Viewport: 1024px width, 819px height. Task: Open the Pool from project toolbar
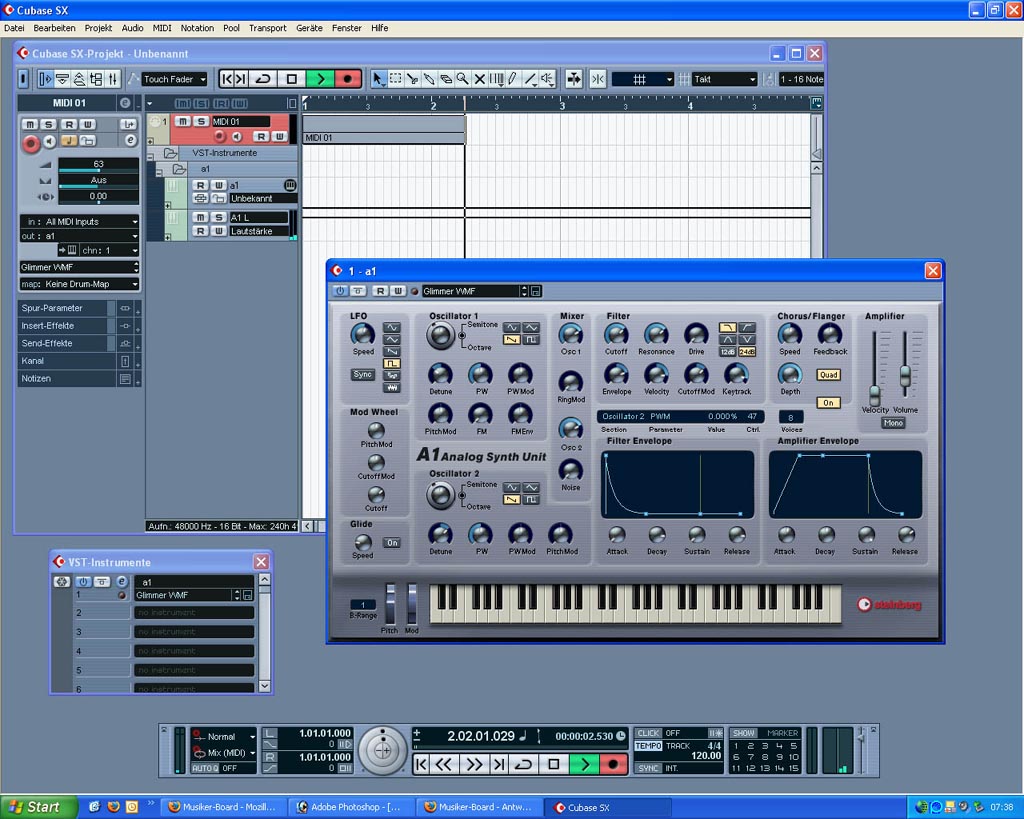(96, 79)
